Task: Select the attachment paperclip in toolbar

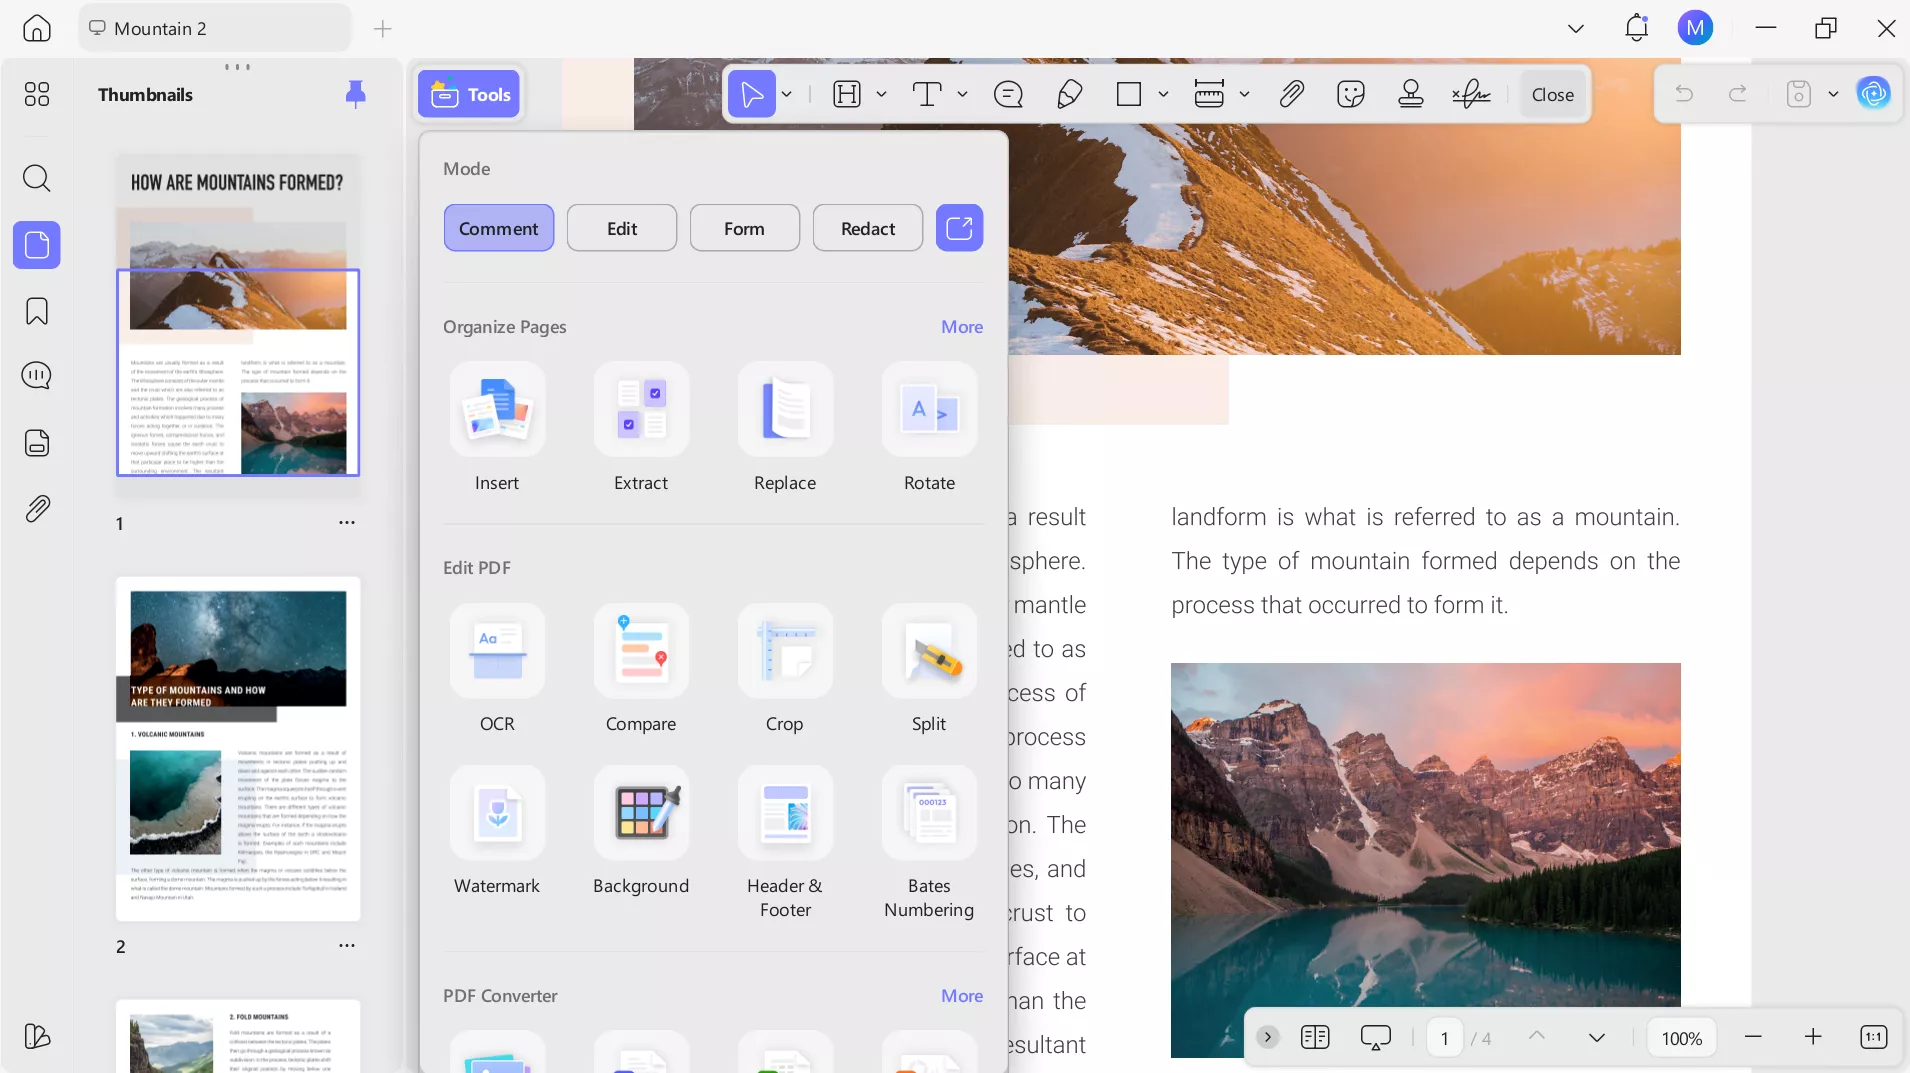Action: 1291,94
